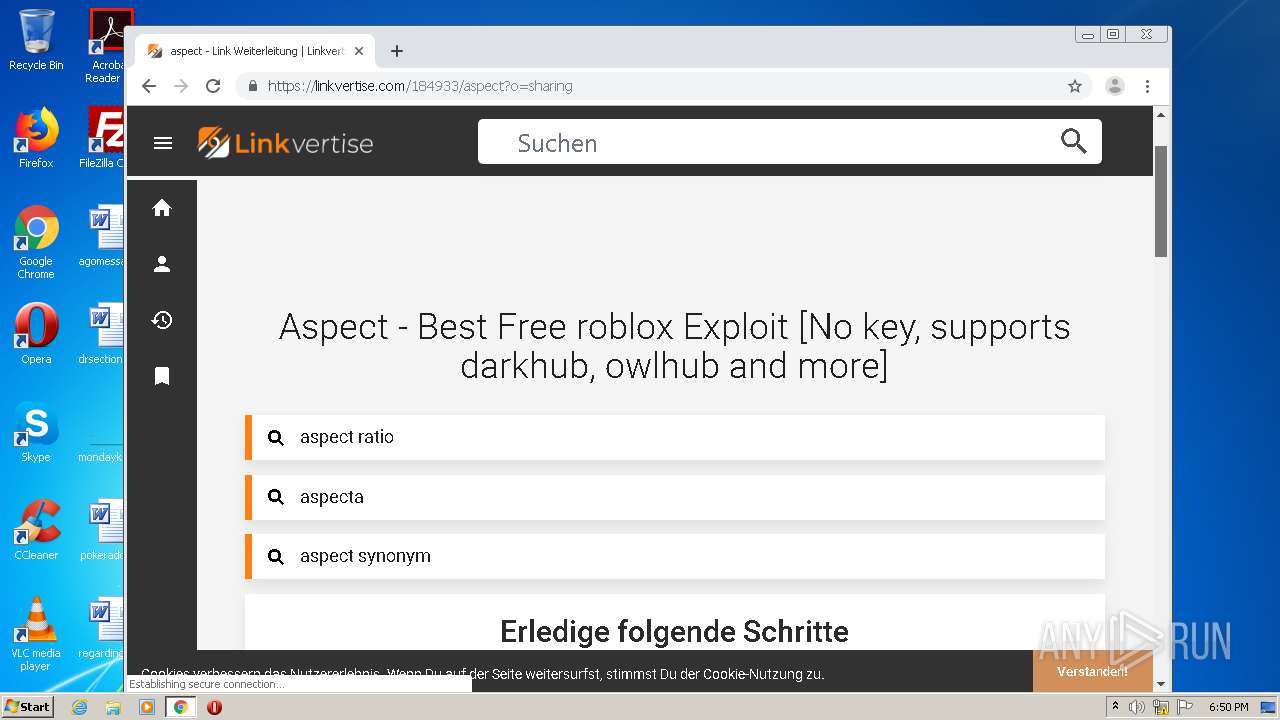Open Windows Explorer from the taskbar
The height and width of the screenshot is (720, 1280).
[x=113, y=707]
